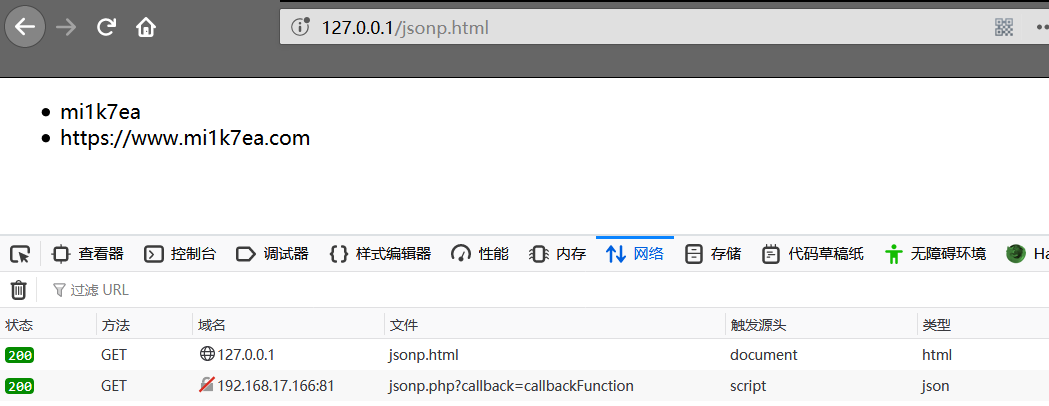
Task: Clear network log with trash icon
Action: (x=19, y=290)
